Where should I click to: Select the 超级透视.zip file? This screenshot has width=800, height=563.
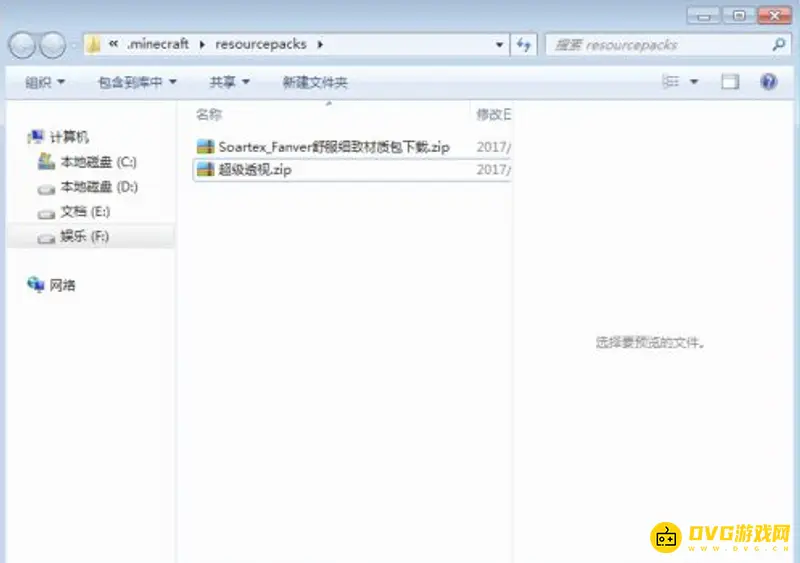pos(255,170)
